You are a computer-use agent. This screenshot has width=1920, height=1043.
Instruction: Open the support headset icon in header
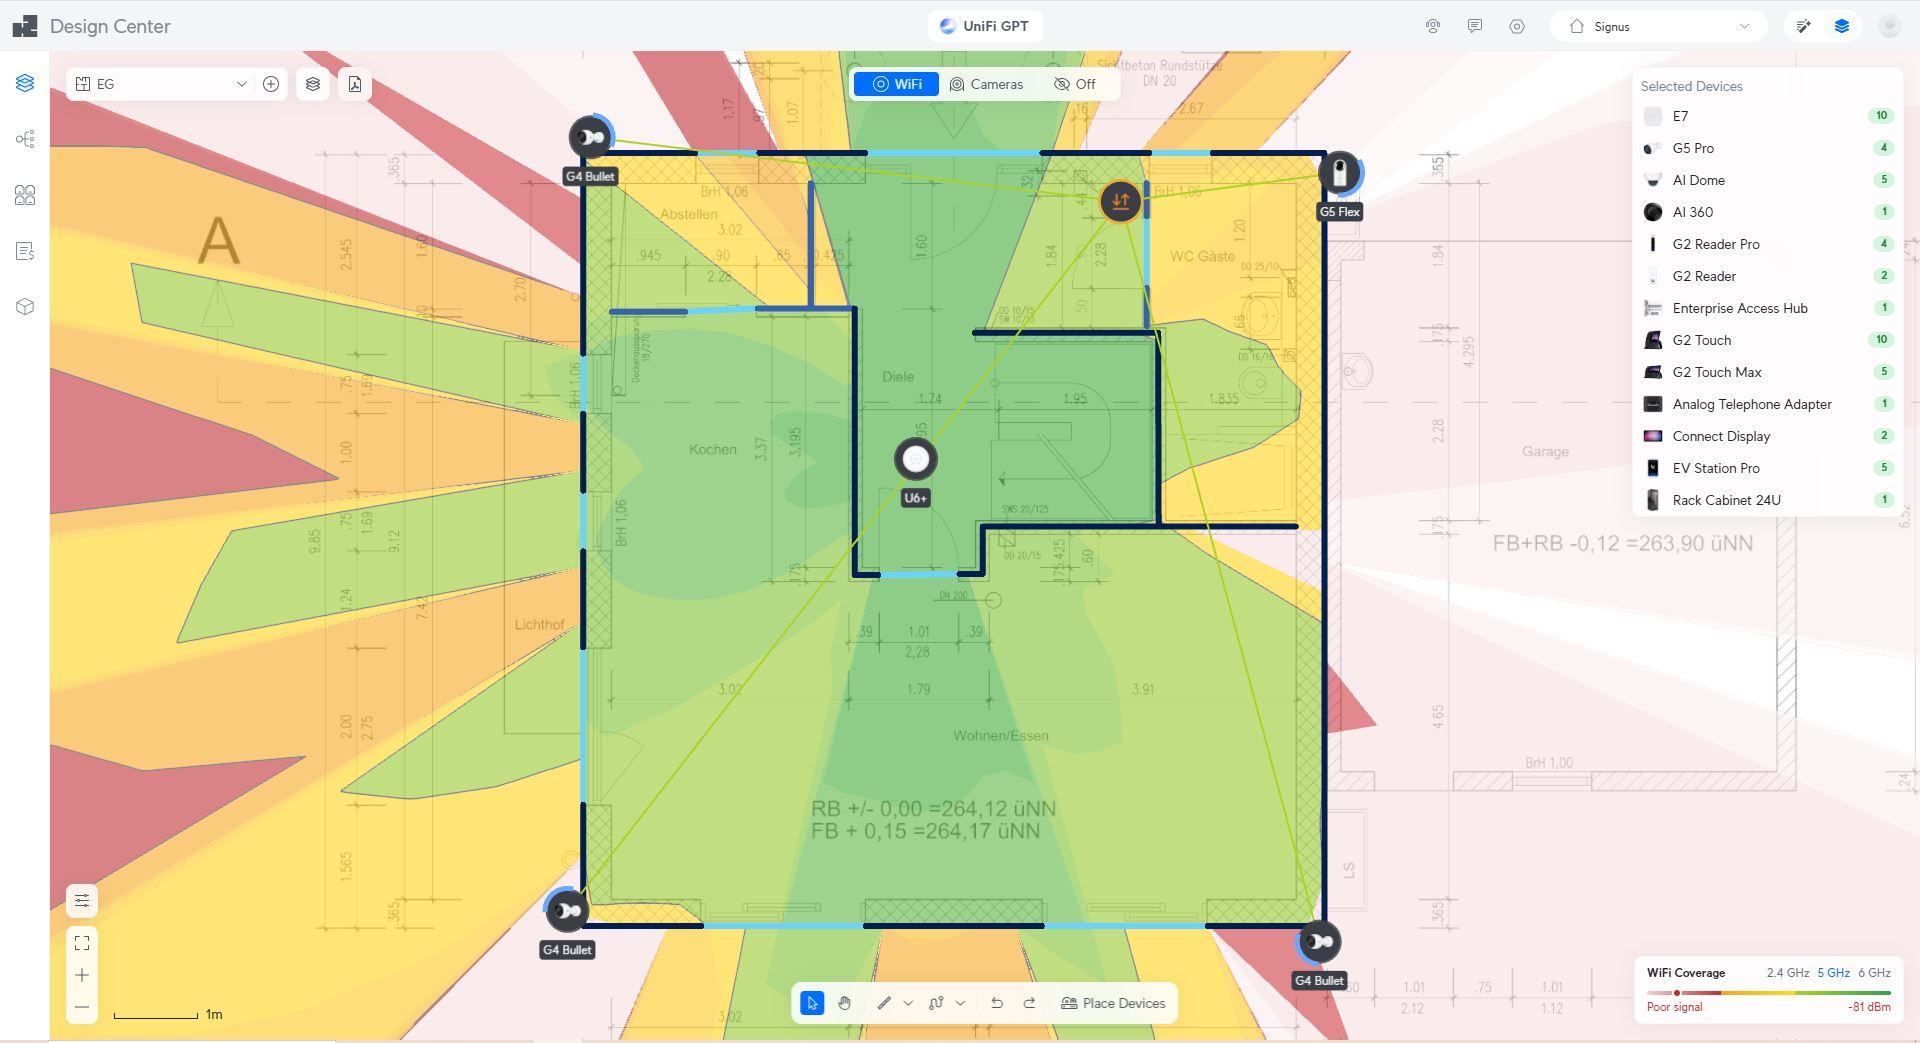pos(1433,27)
